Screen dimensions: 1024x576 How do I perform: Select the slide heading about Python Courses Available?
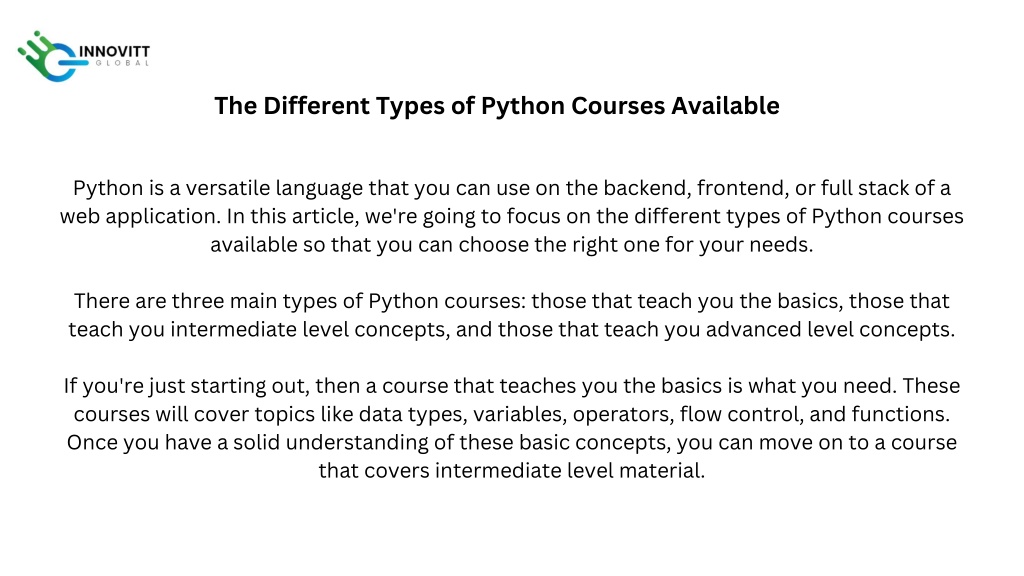click(x=497, y=106)
